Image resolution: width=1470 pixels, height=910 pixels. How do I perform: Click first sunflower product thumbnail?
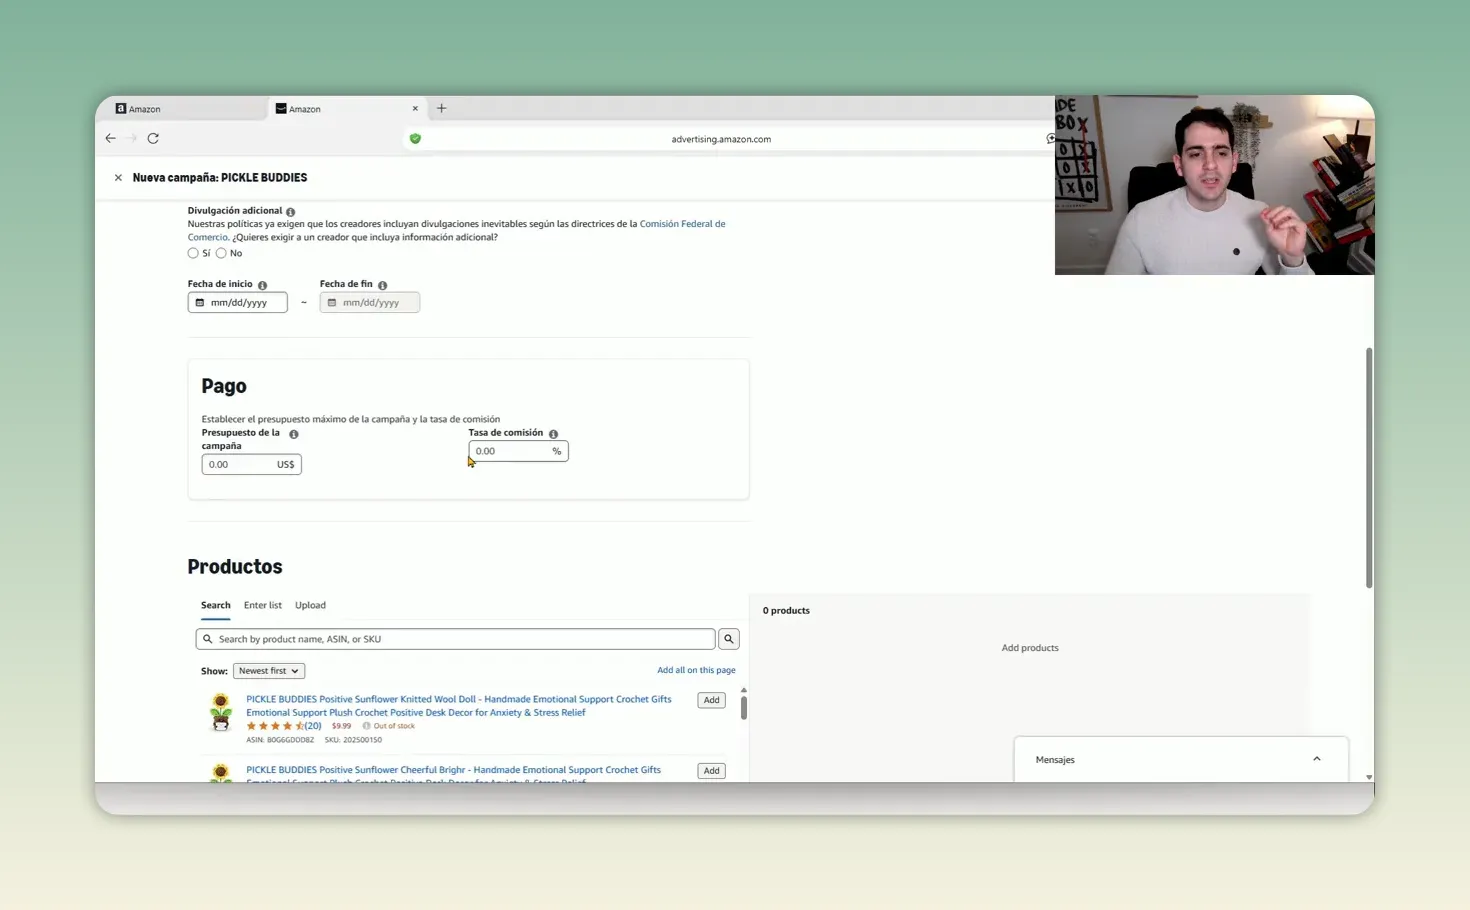221,712
